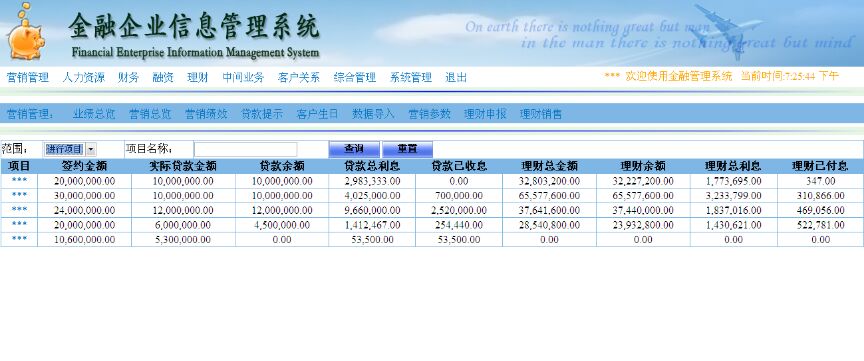Select the 4,500,000.00 loan balance cell
The width and height of the screenshot is (864, 361).
282,225
